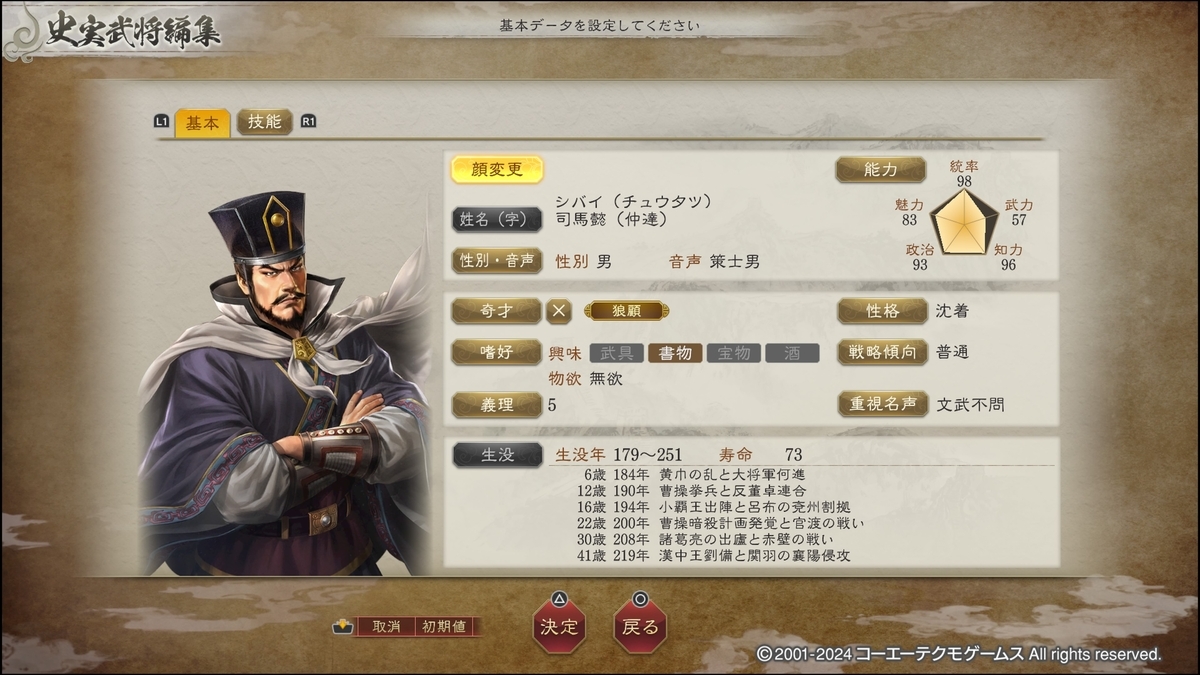The image size is (1200, 675).
Task: Click the X icon next to 奇才
Action: [559, 311]
